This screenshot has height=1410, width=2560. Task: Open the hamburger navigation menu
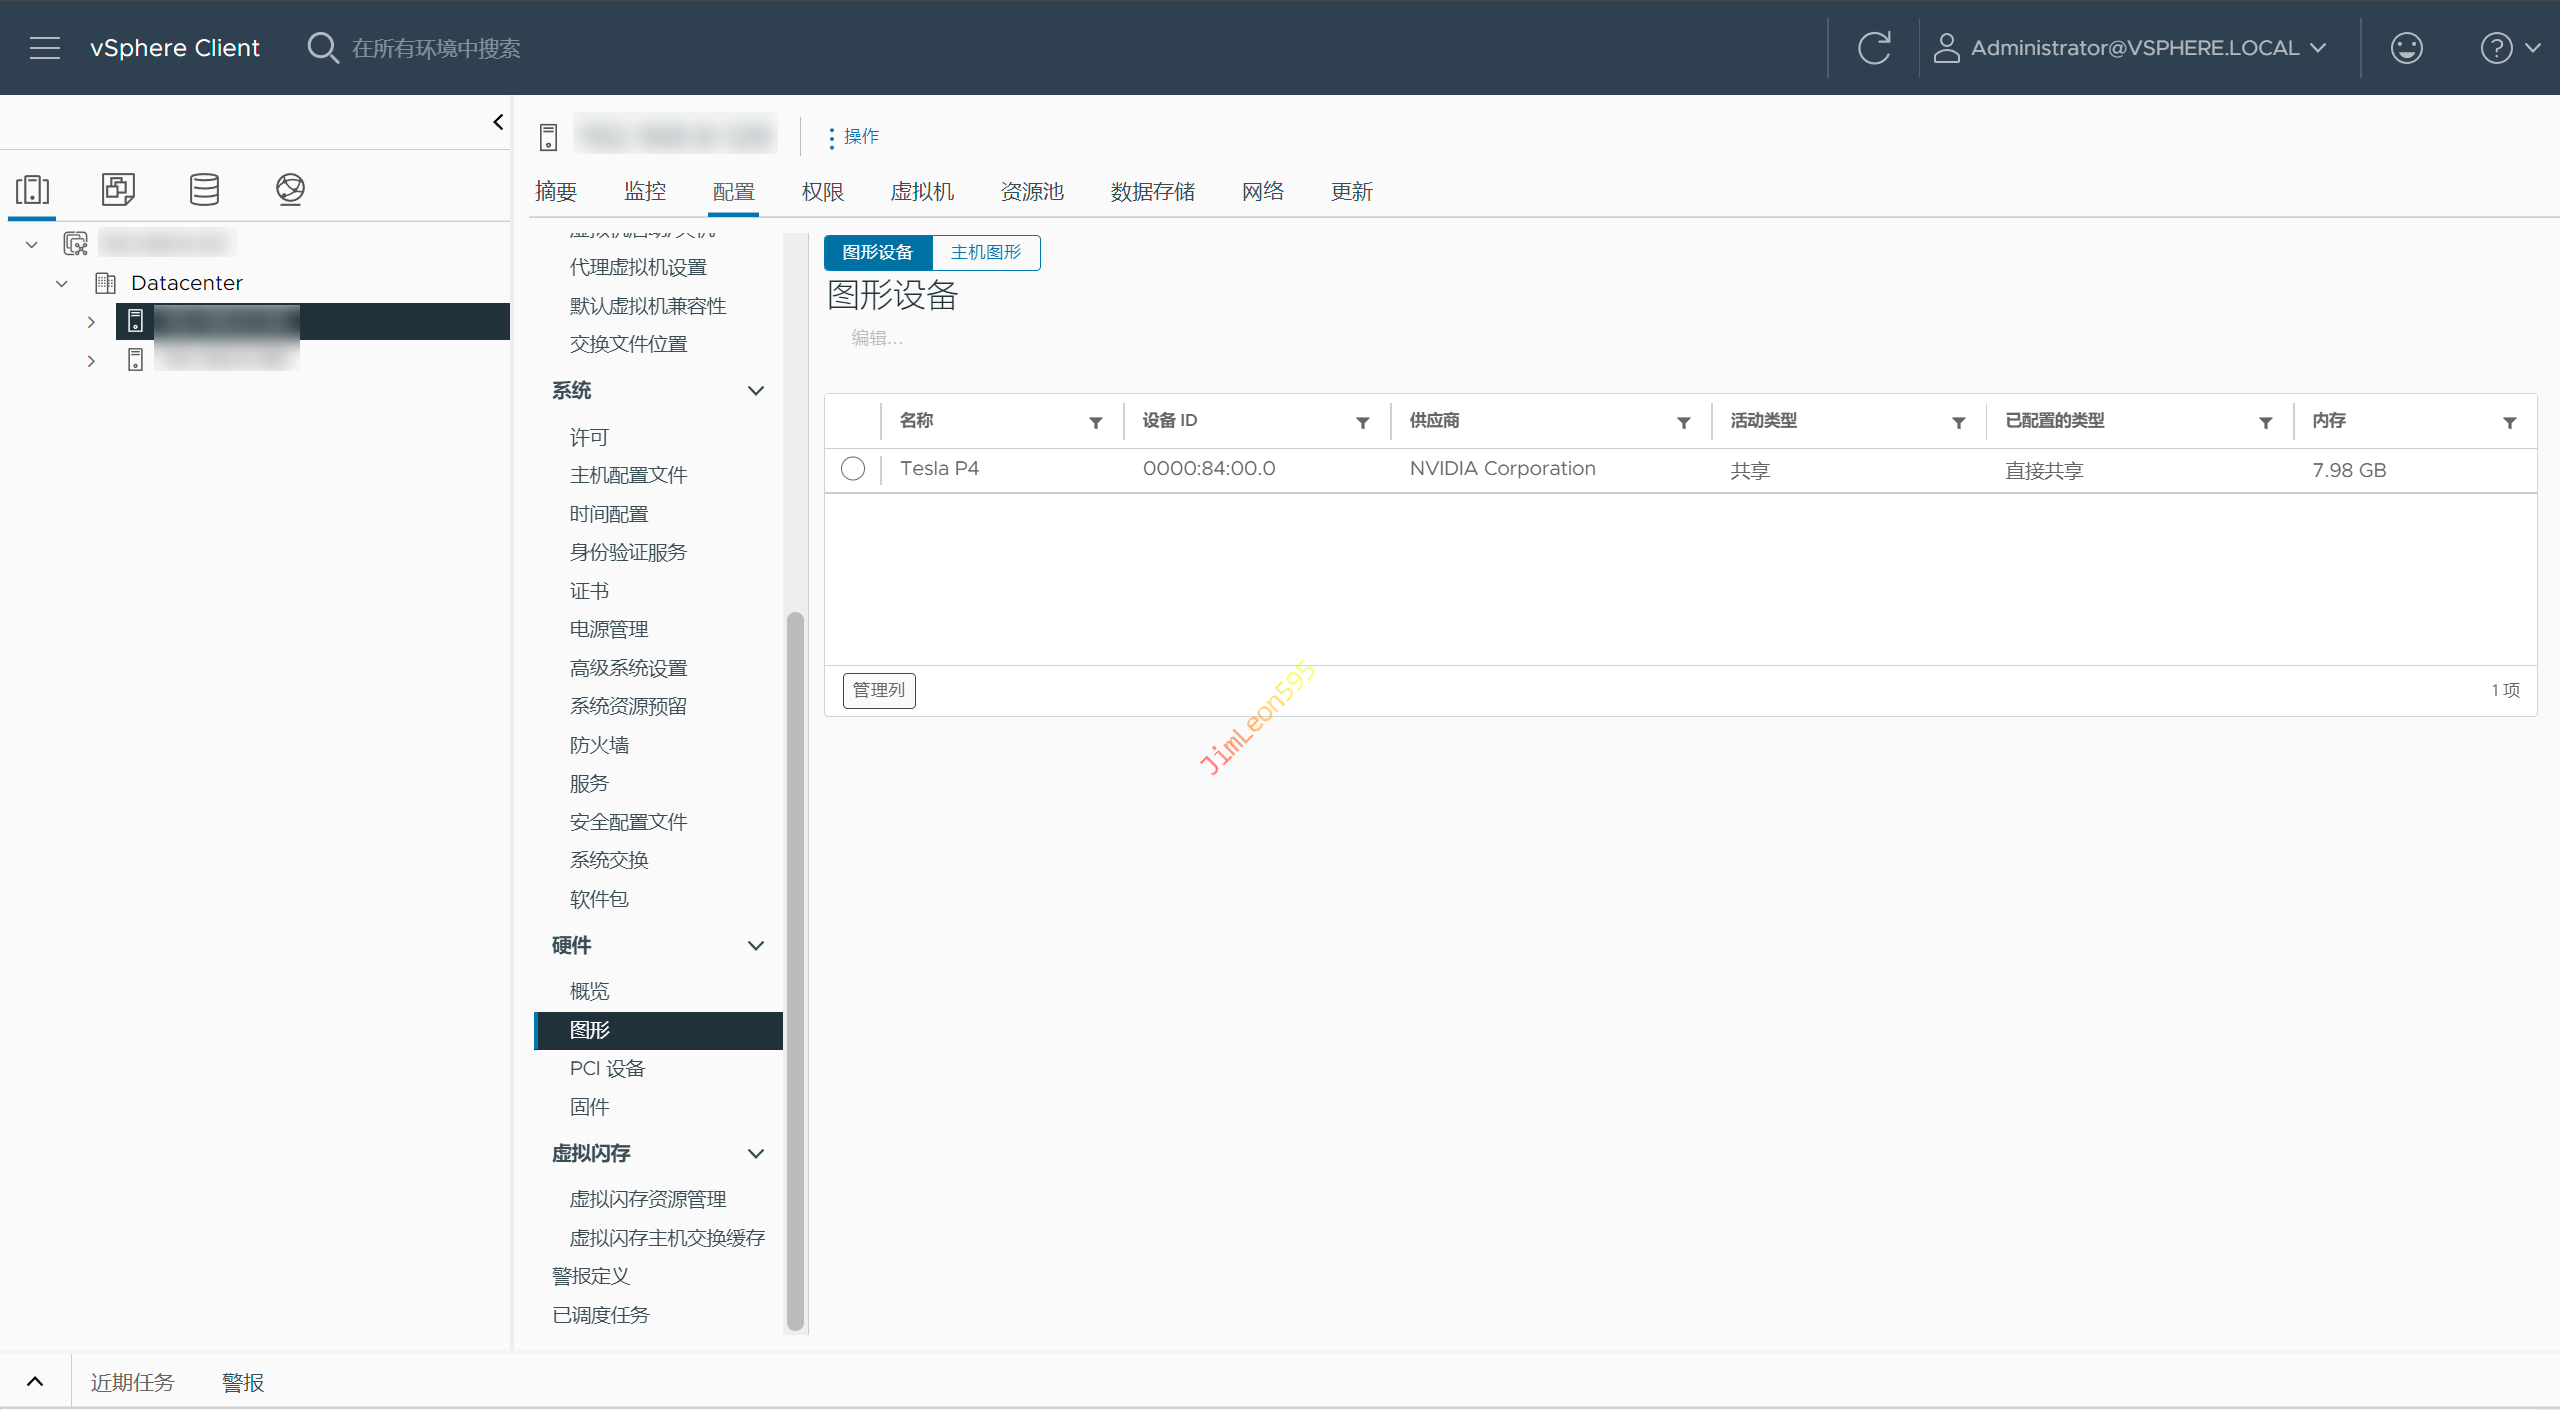point(44,48)
